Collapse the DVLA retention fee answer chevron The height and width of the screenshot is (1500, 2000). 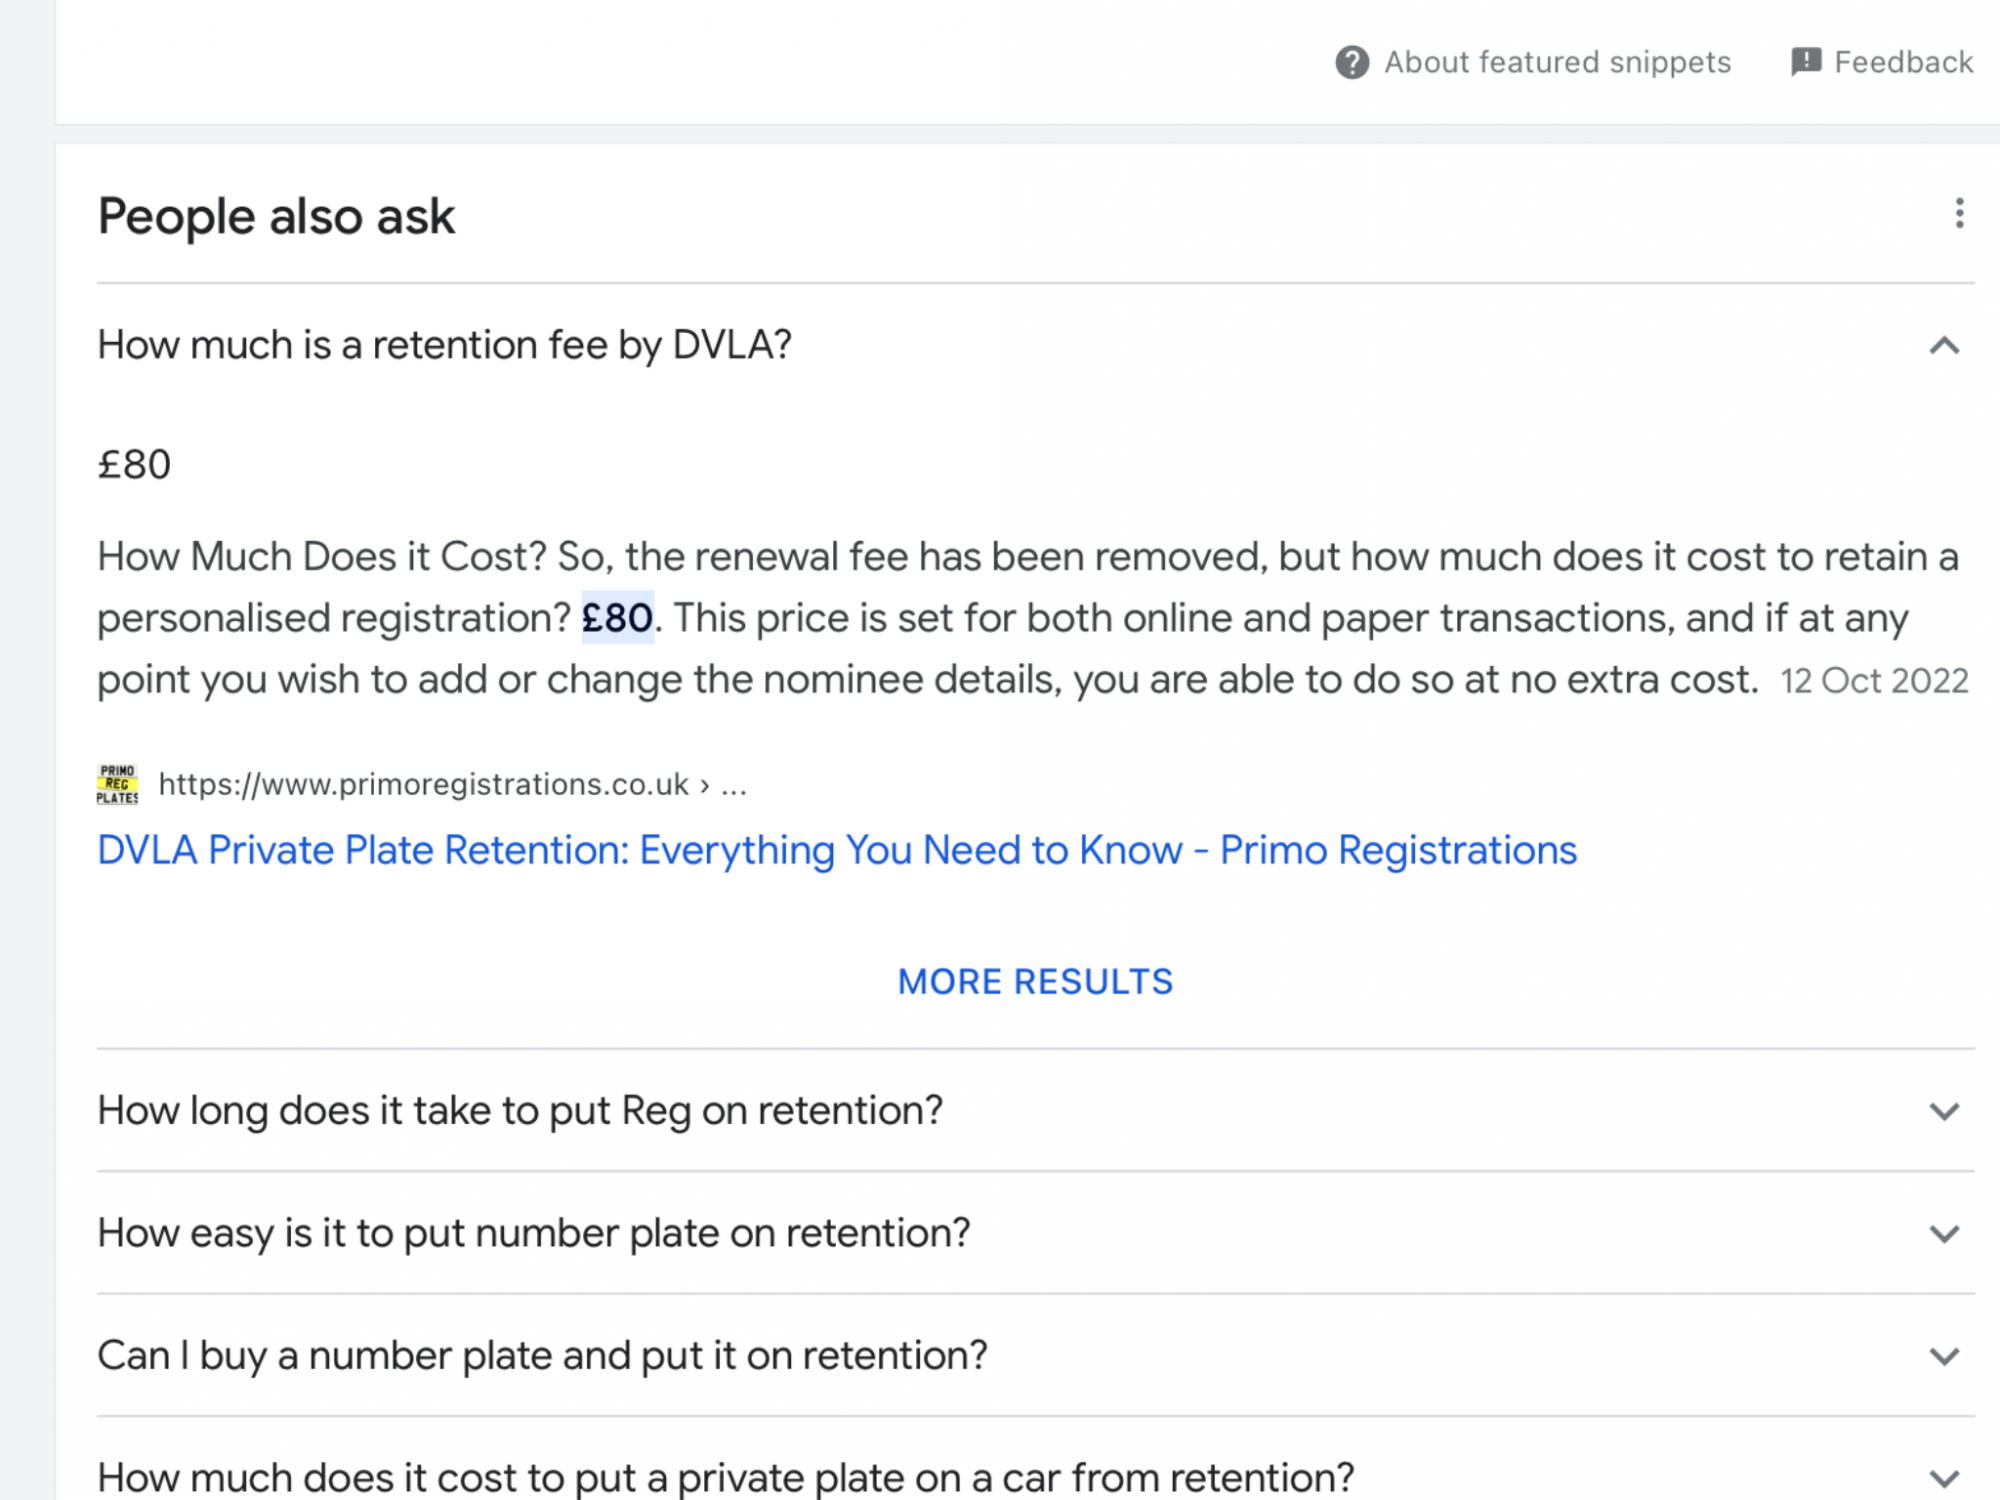[1944, 346]
